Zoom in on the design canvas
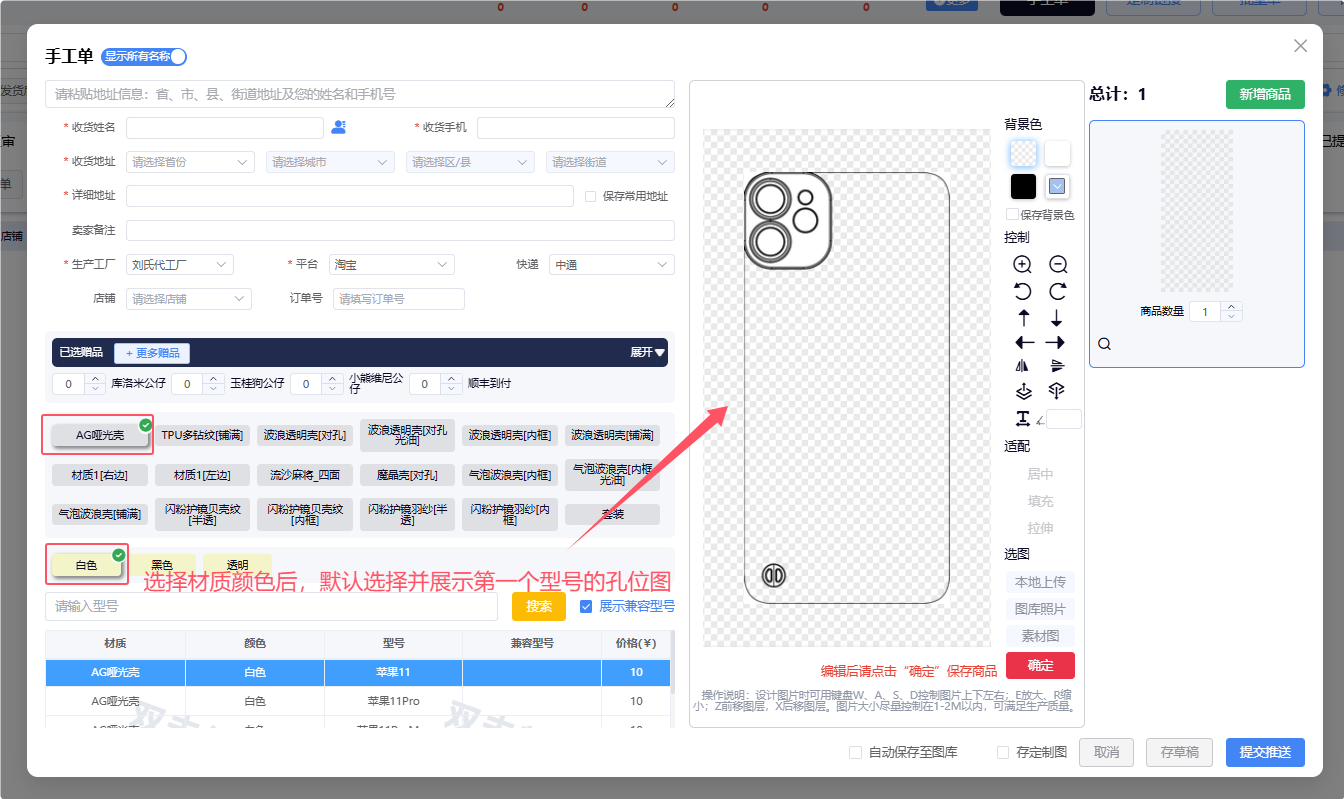1344x799 pixels. point(1023,265)
